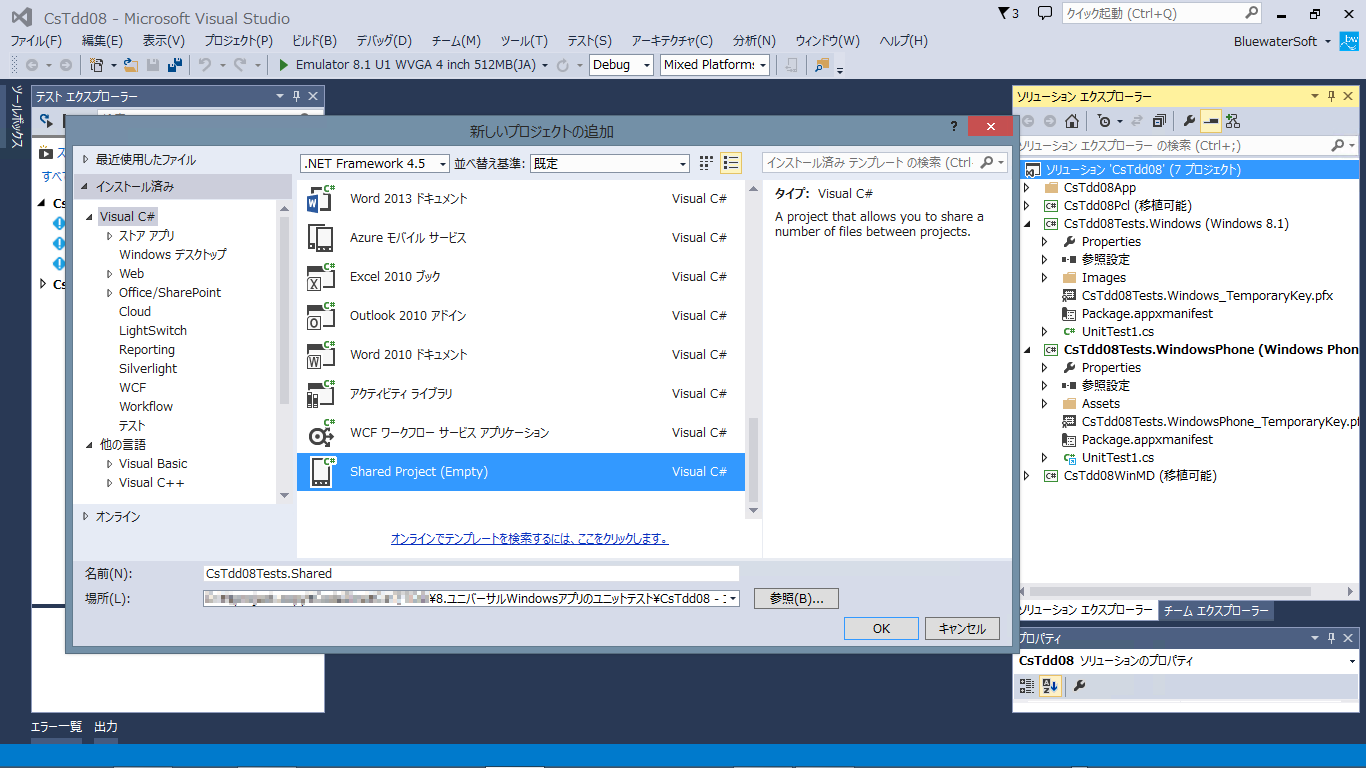Switch to the チーム エクスプローラー tab
The width and height of the screenshot is (1366, 768).
pyautogui.click(x=1216, y=611)
